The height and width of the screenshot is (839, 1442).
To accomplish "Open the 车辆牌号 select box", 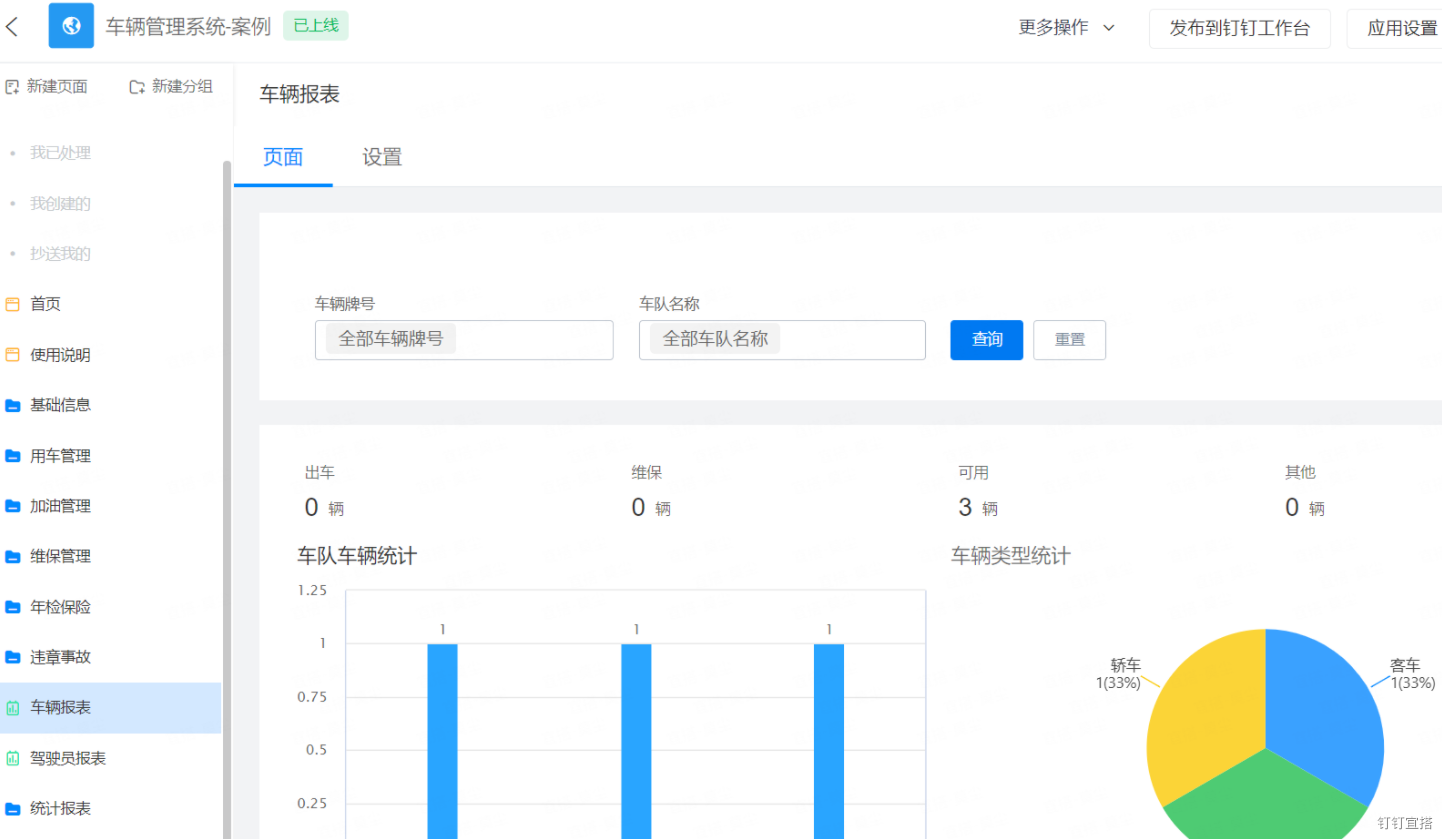I will (464, 340).
